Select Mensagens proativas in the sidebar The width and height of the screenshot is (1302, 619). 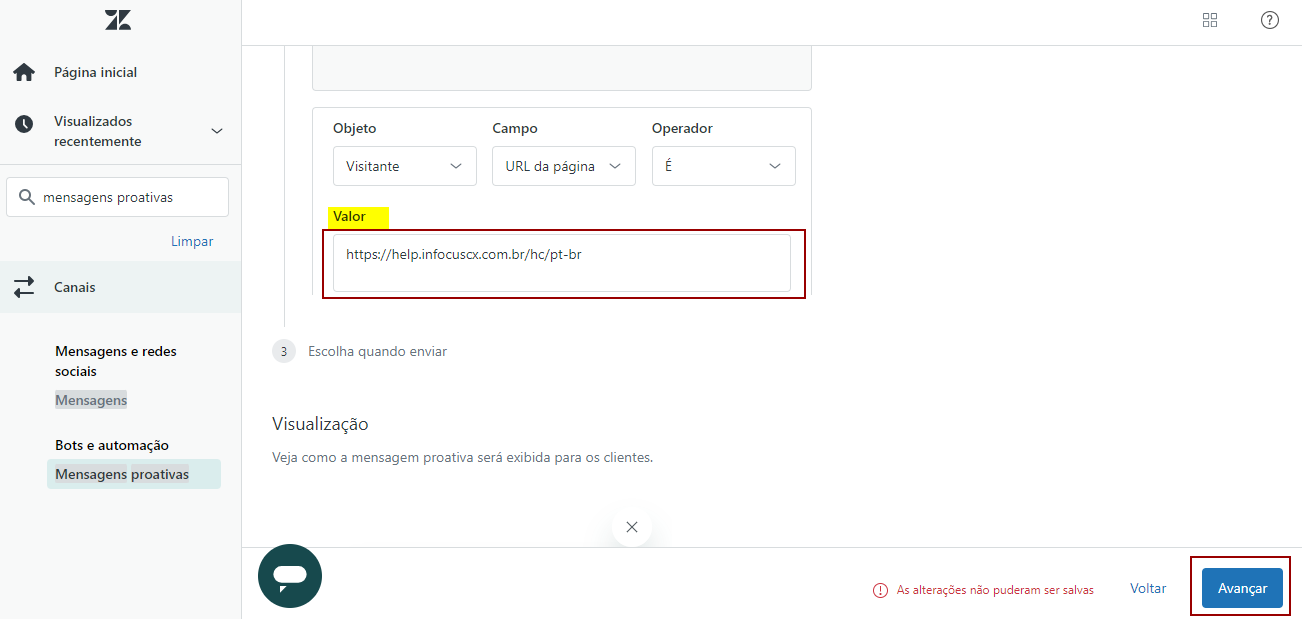coord(122,474)
